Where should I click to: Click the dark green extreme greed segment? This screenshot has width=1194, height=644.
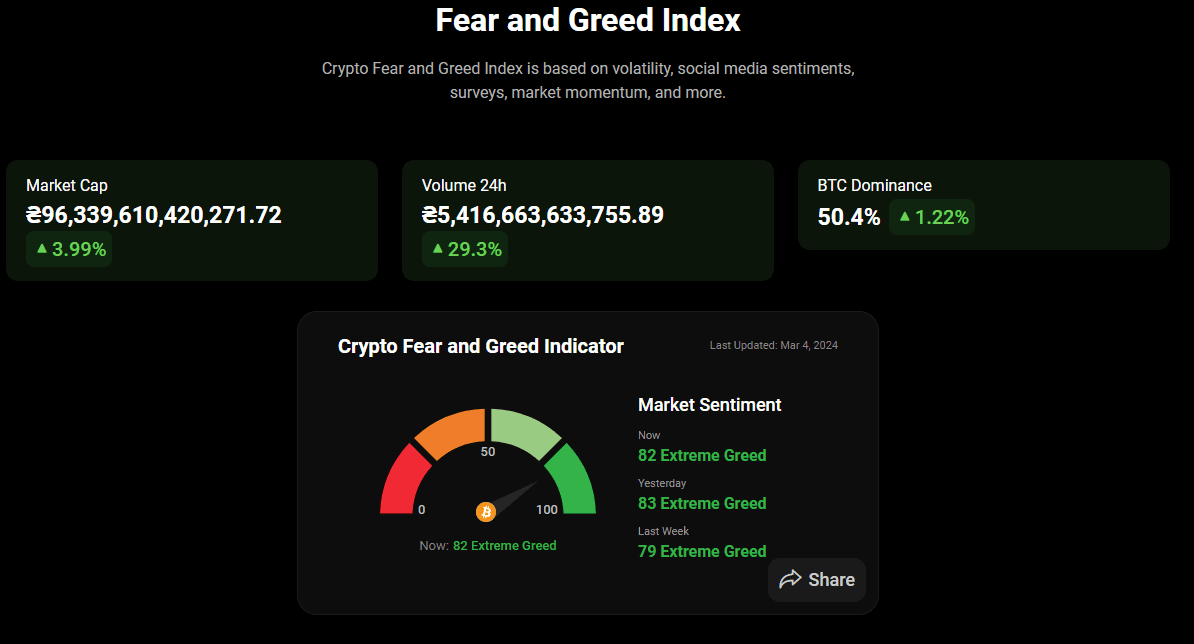(572, 480)
